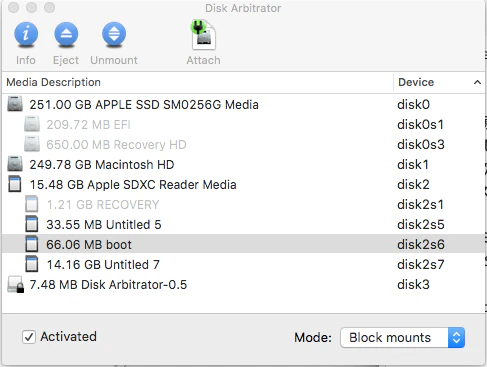
Task: Click the Eject toolbar icon
Action: point(66,34)
